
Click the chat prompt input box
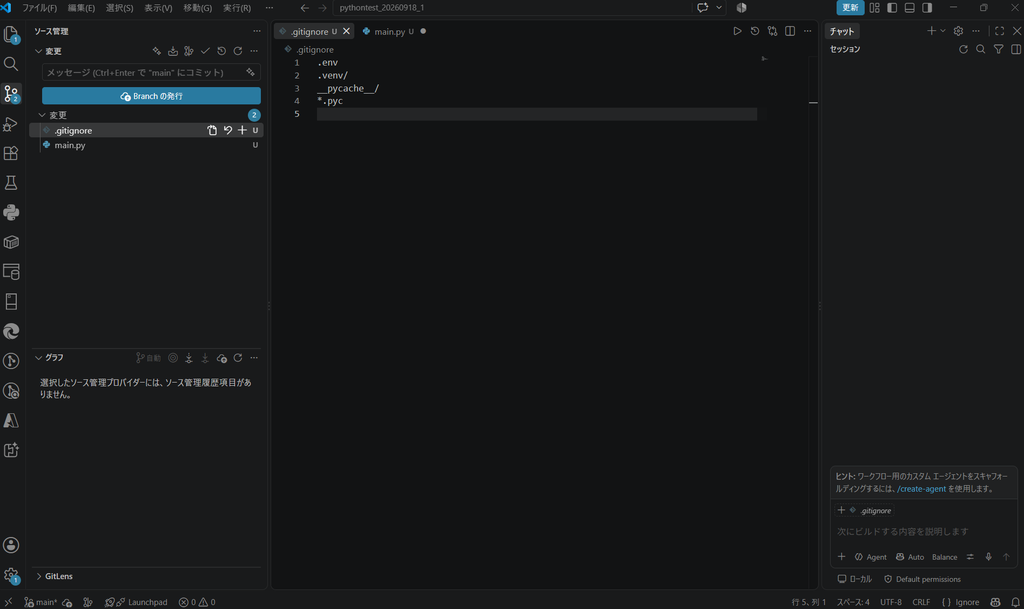923,531
